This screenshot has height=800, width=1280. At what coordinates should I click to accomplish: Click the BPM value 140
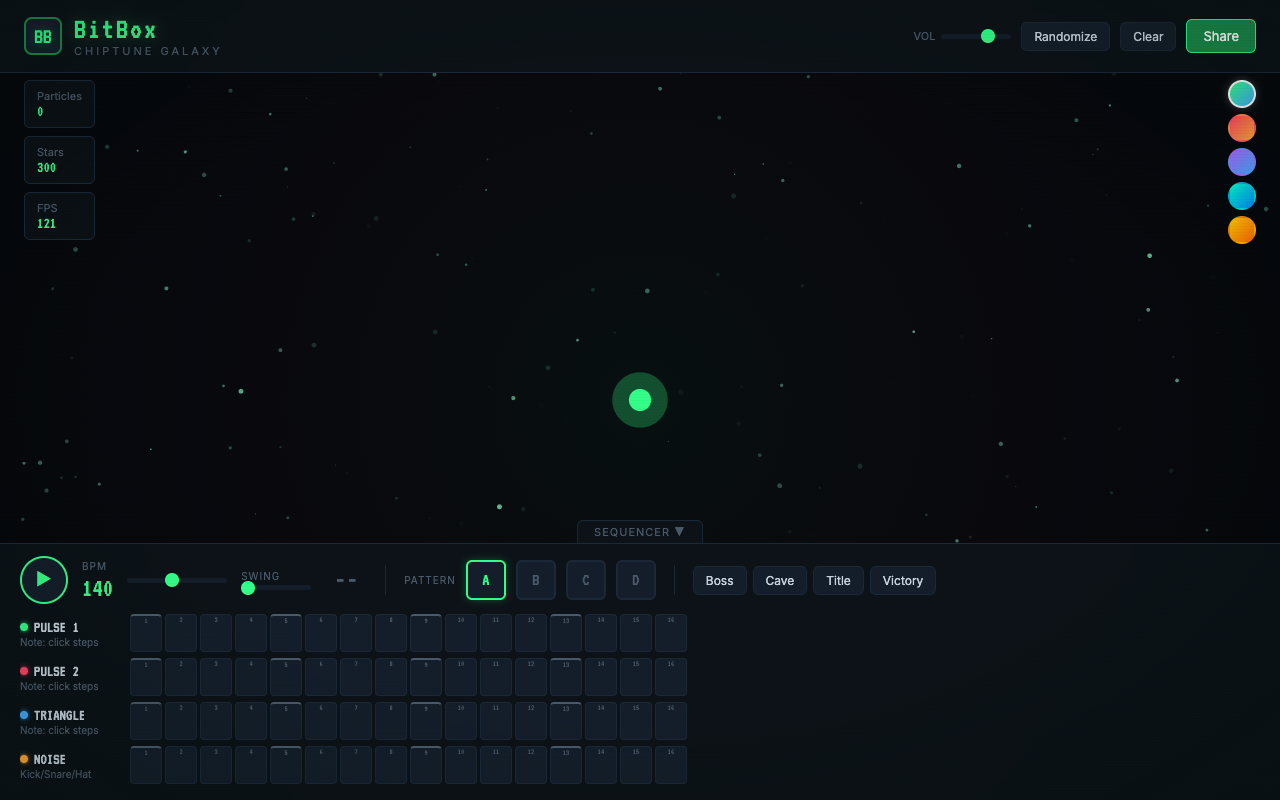click(x=97, y=590)
